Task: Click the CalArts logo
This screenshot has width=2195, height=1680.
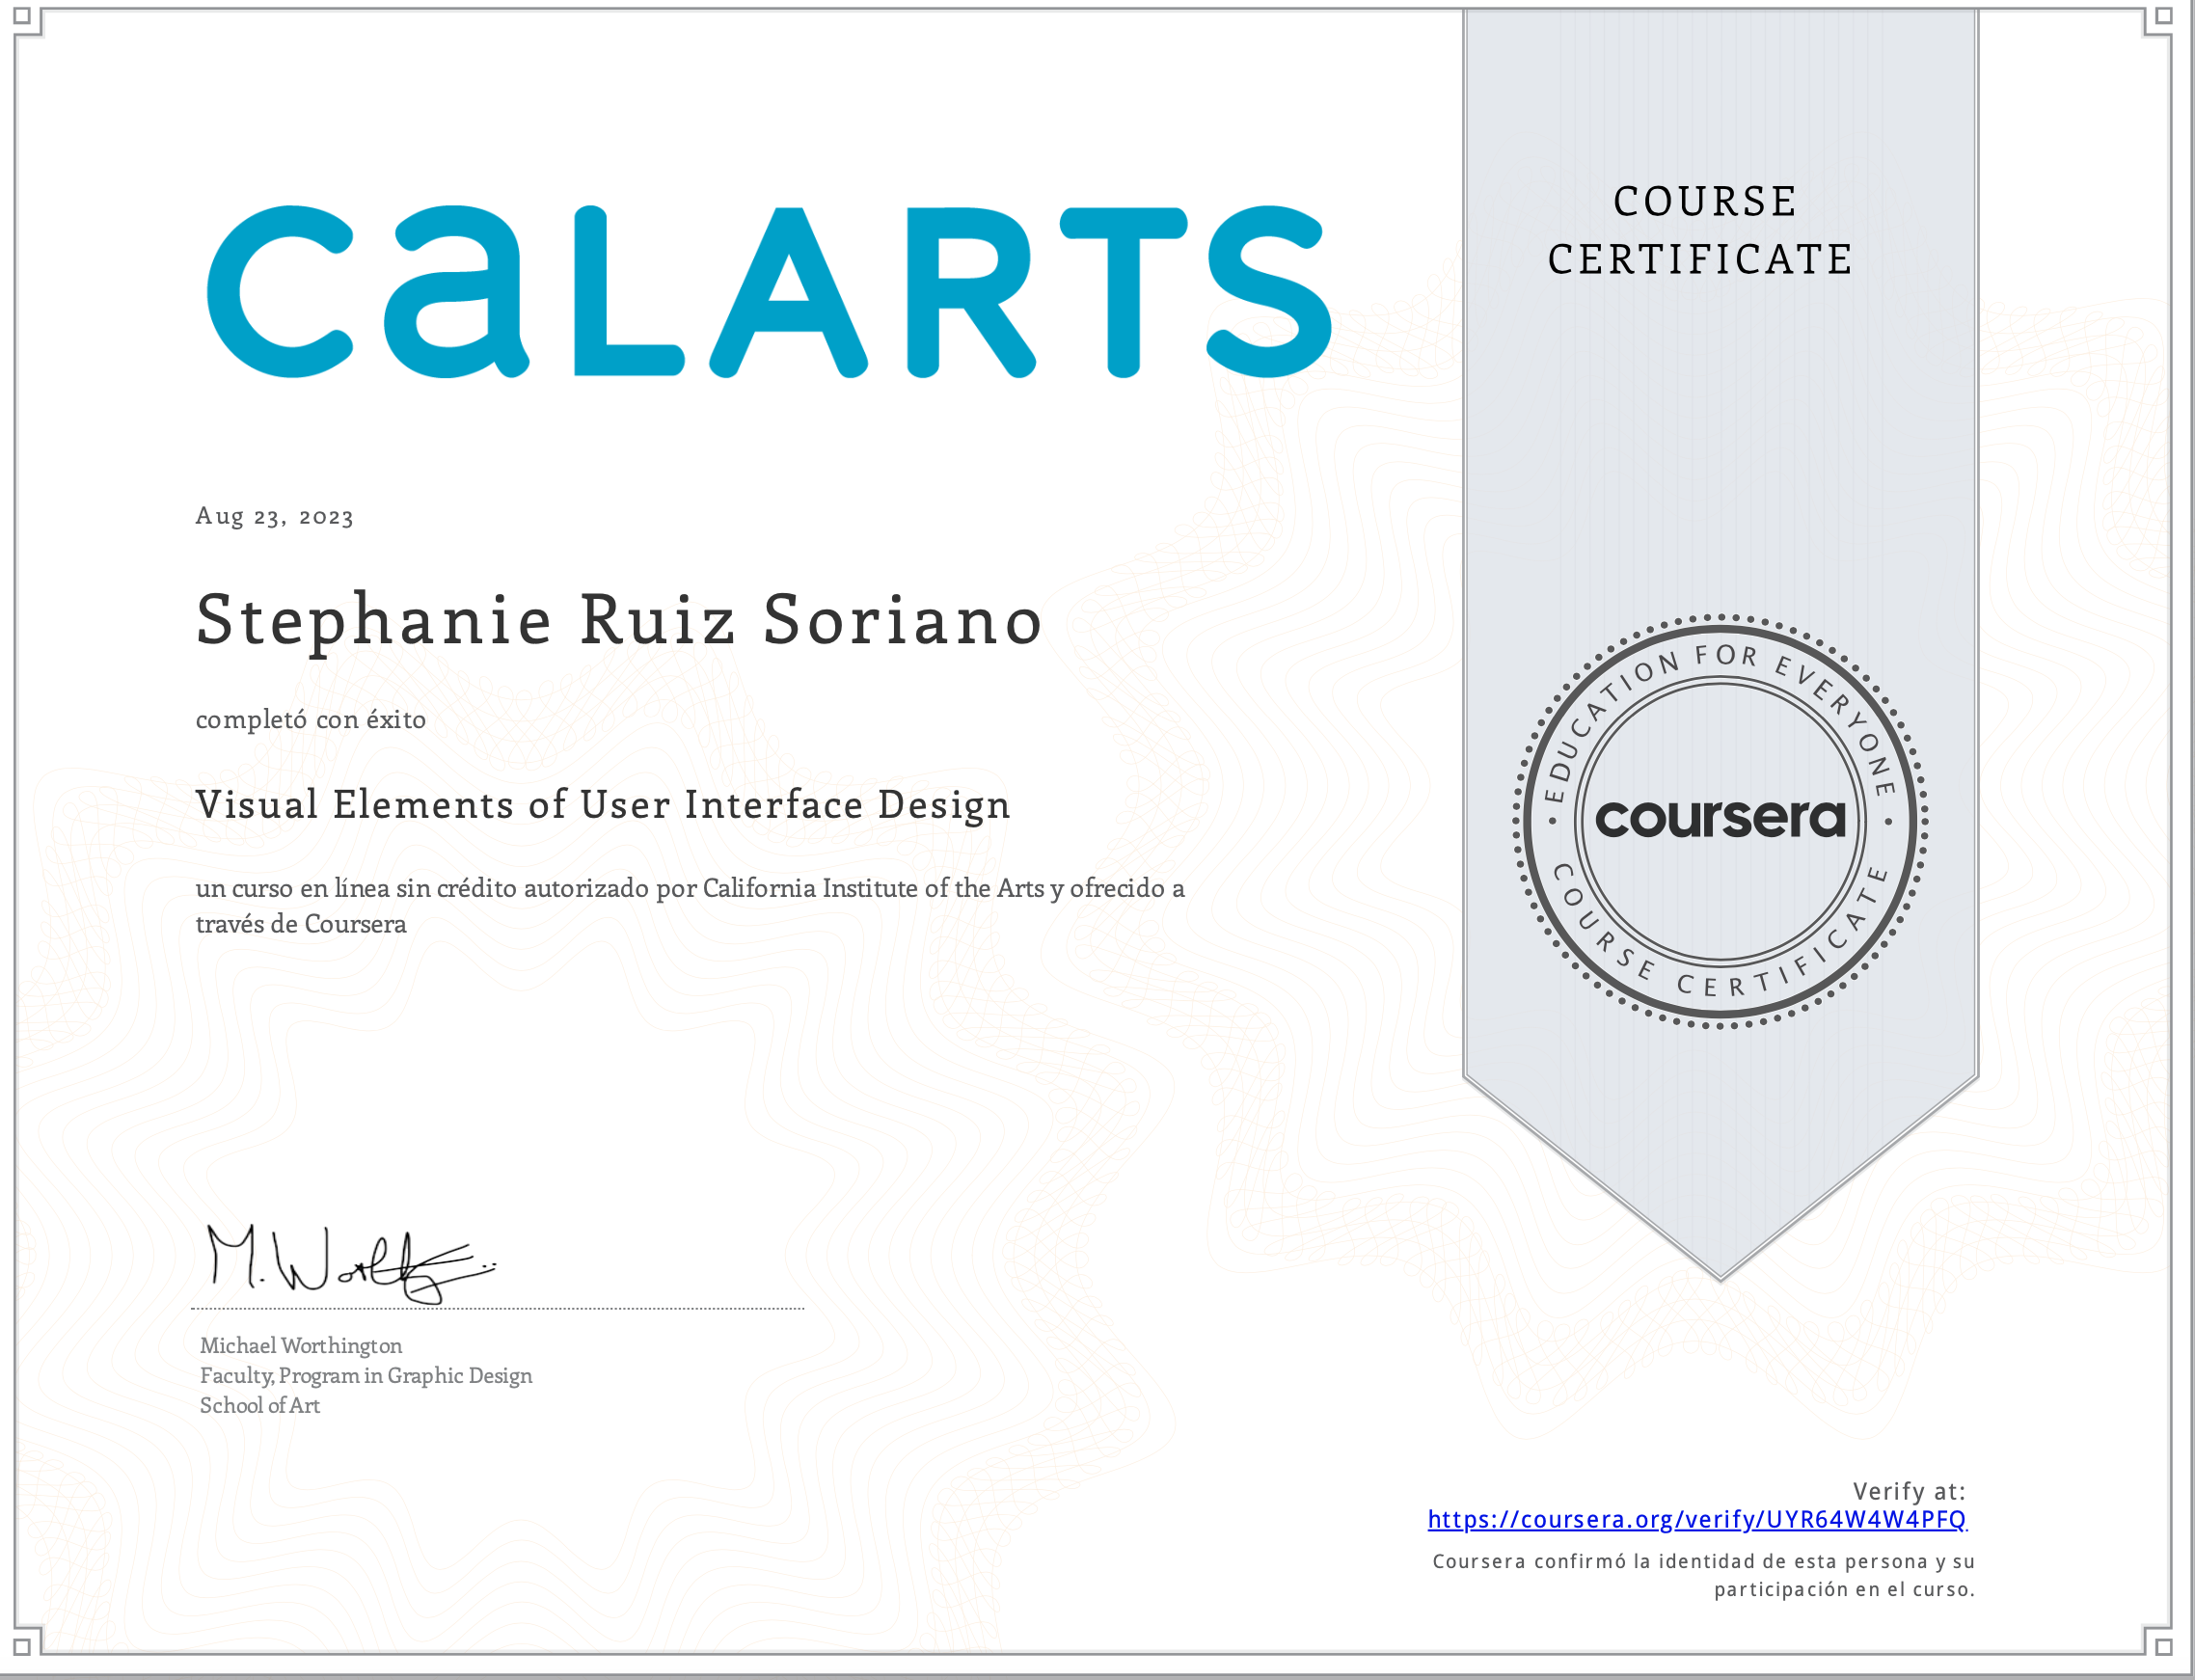Action: 769,291
